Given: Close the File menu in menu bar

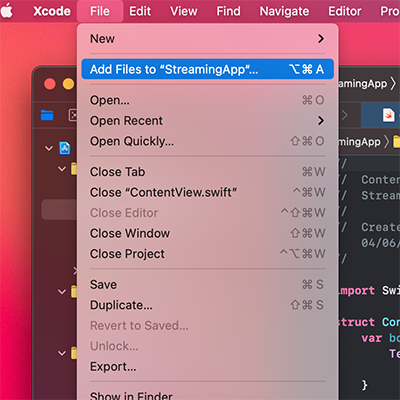Looking at the screenshot, I should click(100, 11).
